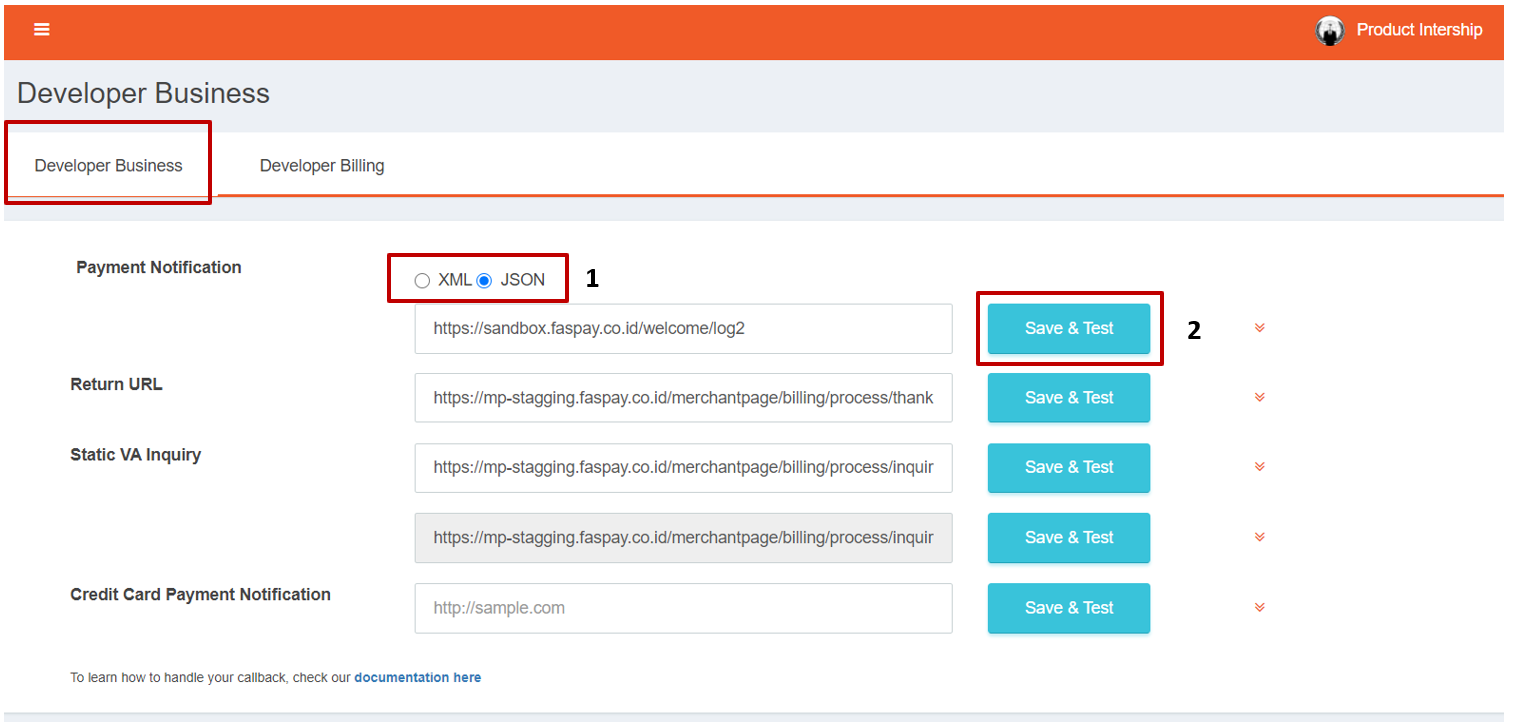Viewport: 1513px width, 724px height.
Task: Click the Payment Notification URL field
Action: (x=683, y=328)
